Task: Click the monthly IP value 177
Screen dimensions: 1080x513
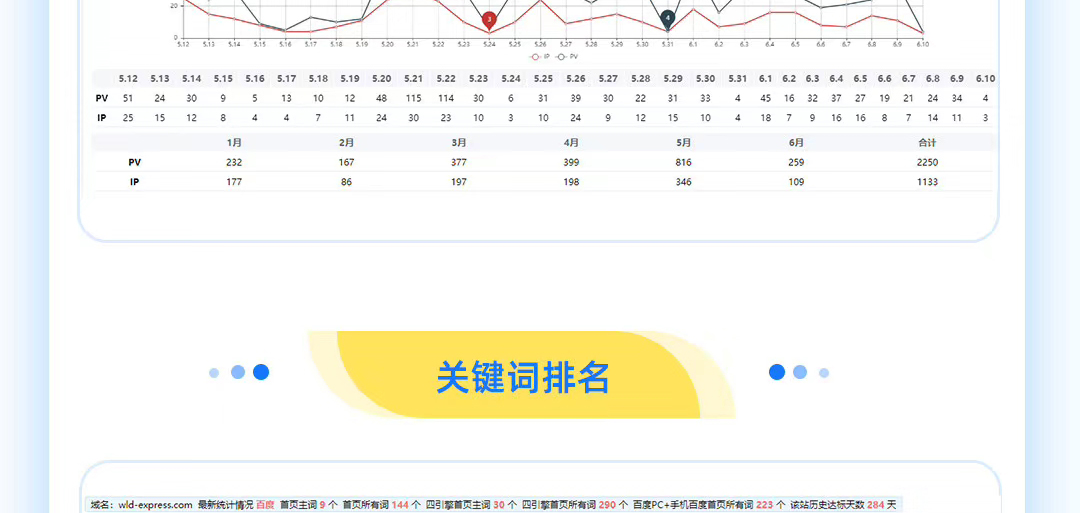Action: (234, 182)
